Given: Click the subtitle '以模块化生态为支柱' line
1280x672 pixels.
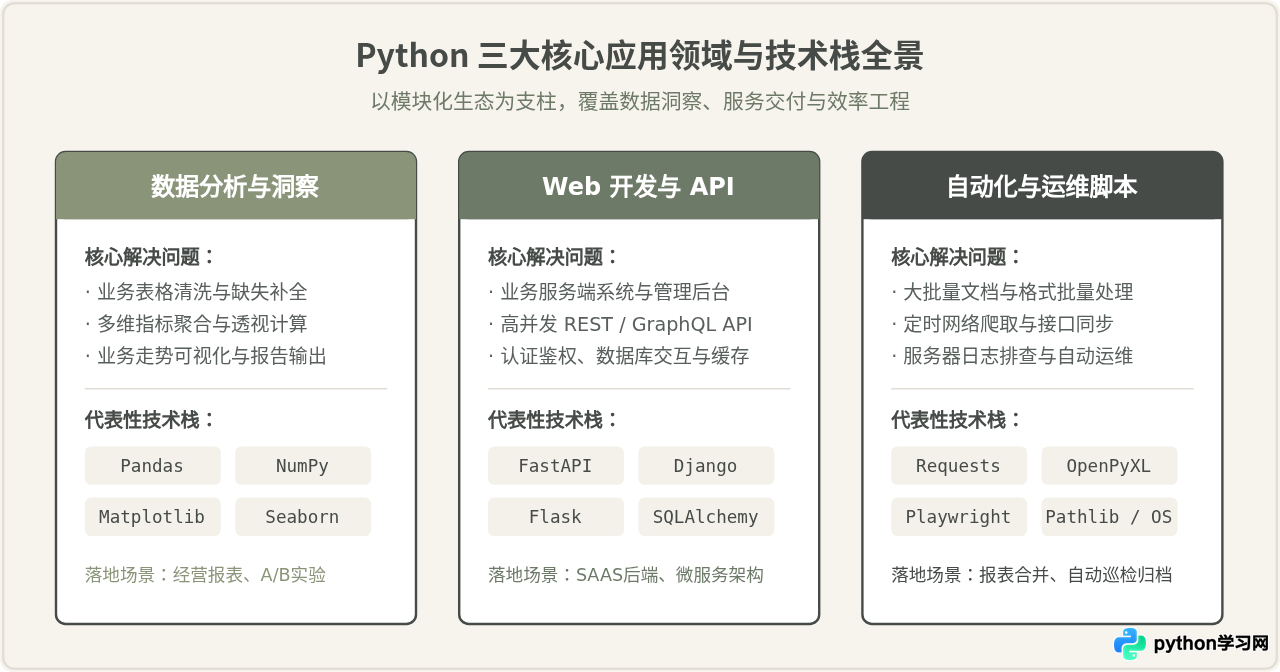Looking at the screenshot, I should (640, 101).
